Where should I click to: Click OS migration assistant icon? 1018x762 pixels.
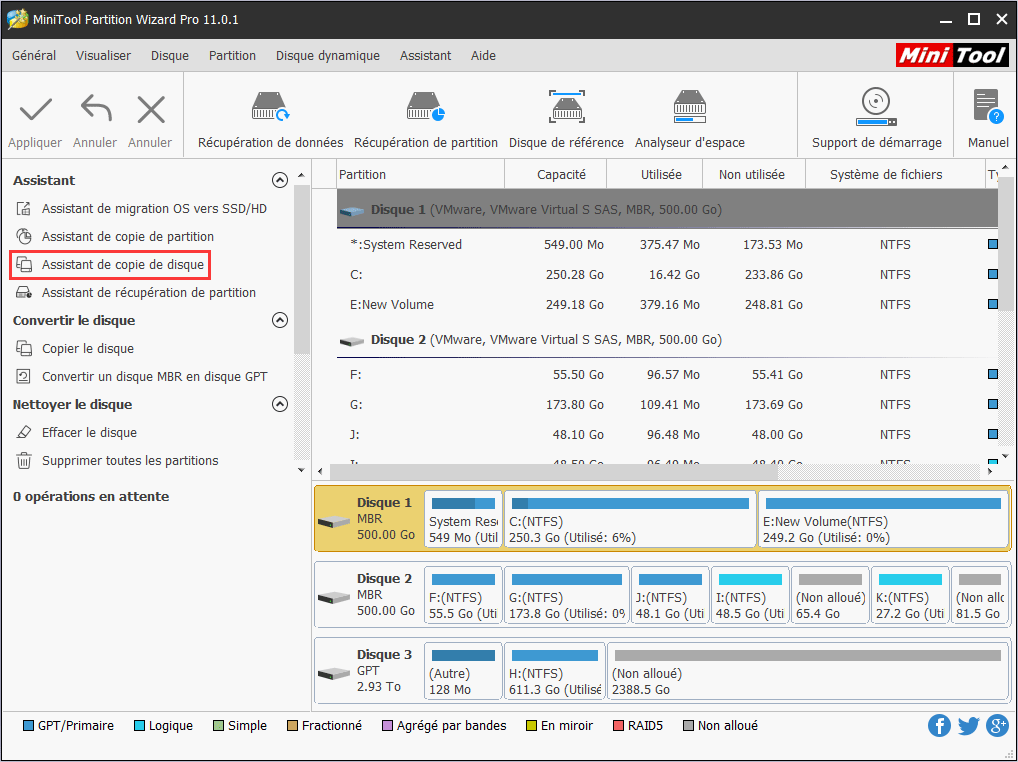tap(24, 208)
